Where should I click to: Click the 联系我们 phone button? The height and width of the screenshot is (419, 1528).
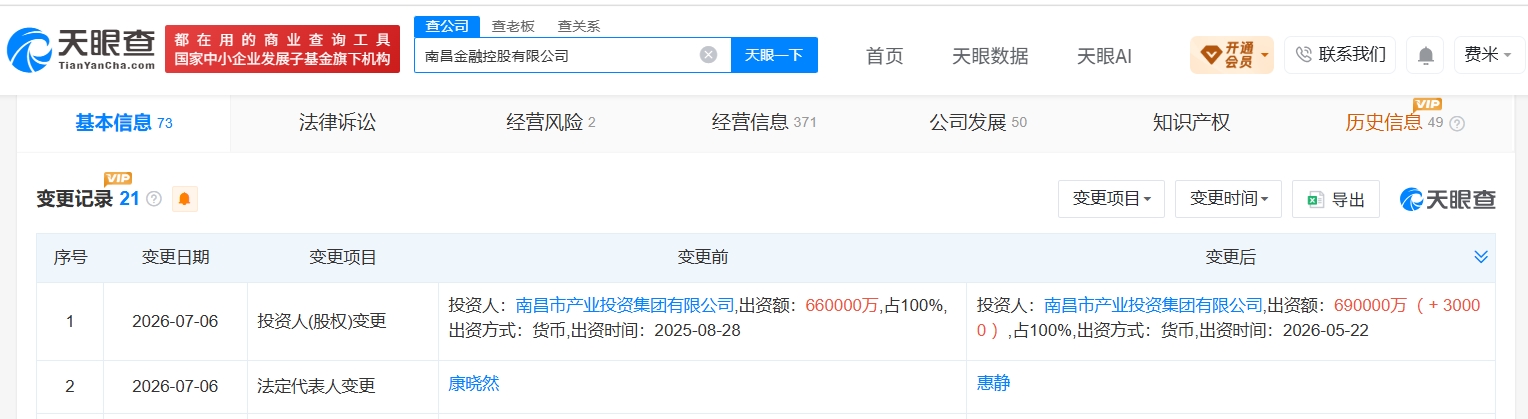click(x=1340, y=55)
